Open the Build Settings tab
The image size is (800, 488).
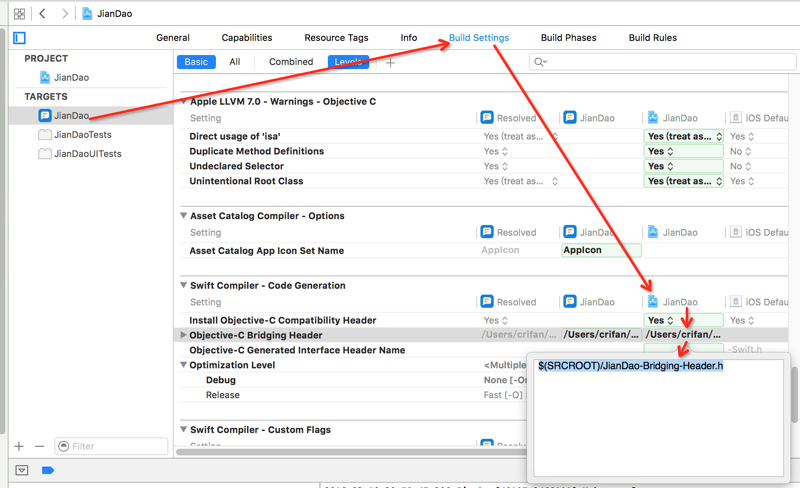click(479, 38)
